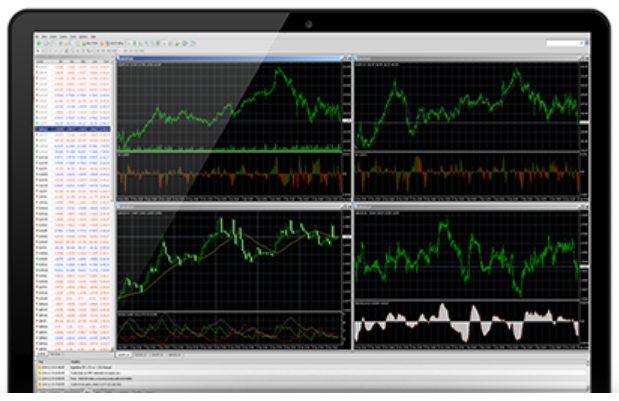Switch to candlesticks chart icon
The image size is (619, 401).
point(135,43)
